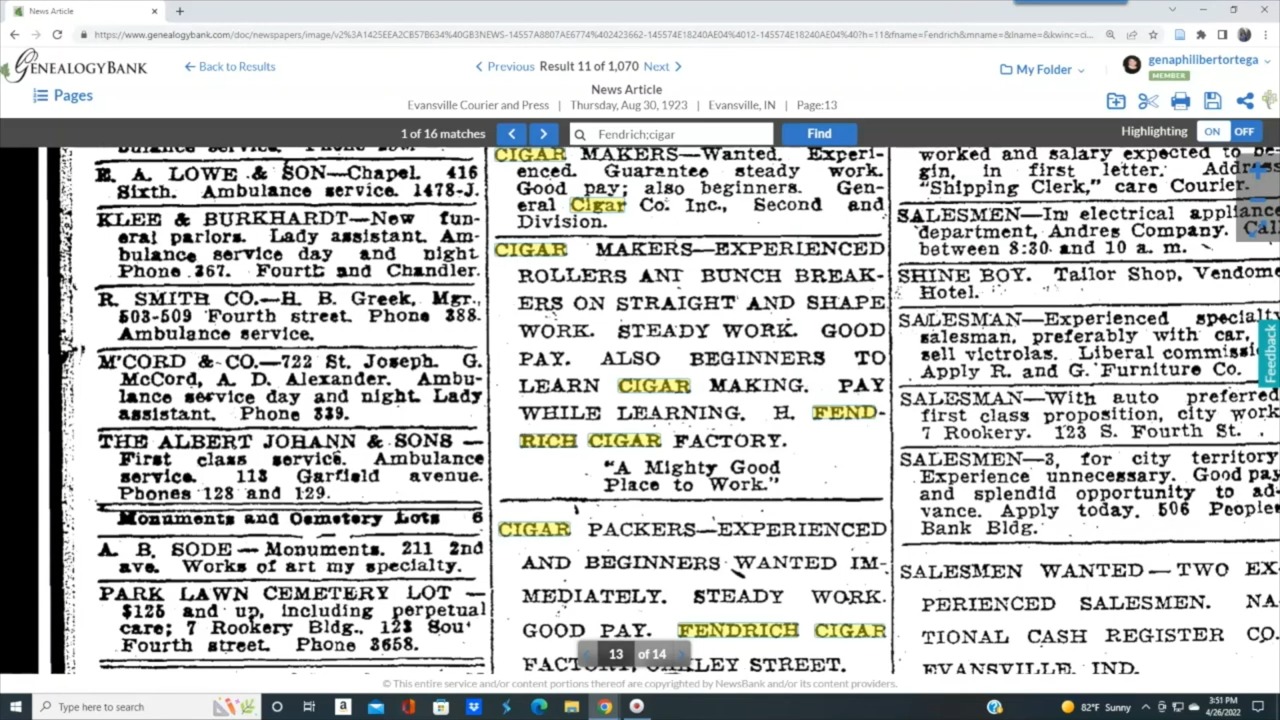The height and width of the screenshot is (720, 1280).
Task: Open the notification center icon
Action: [x=1258, y=707]
